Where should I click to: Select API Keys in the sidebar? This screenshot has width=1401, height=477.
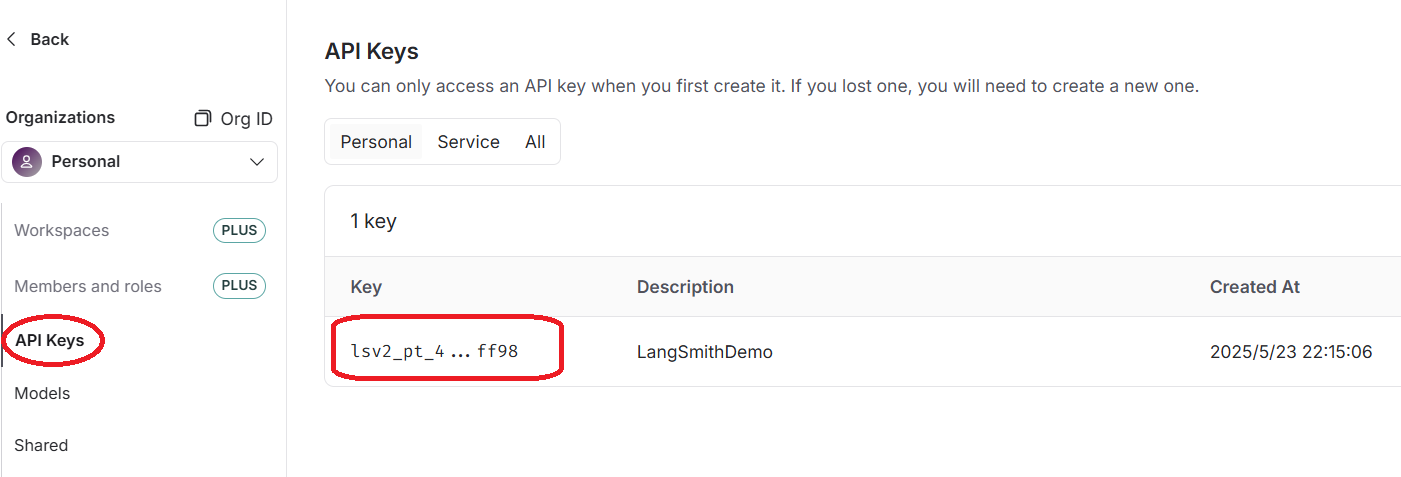50,341
